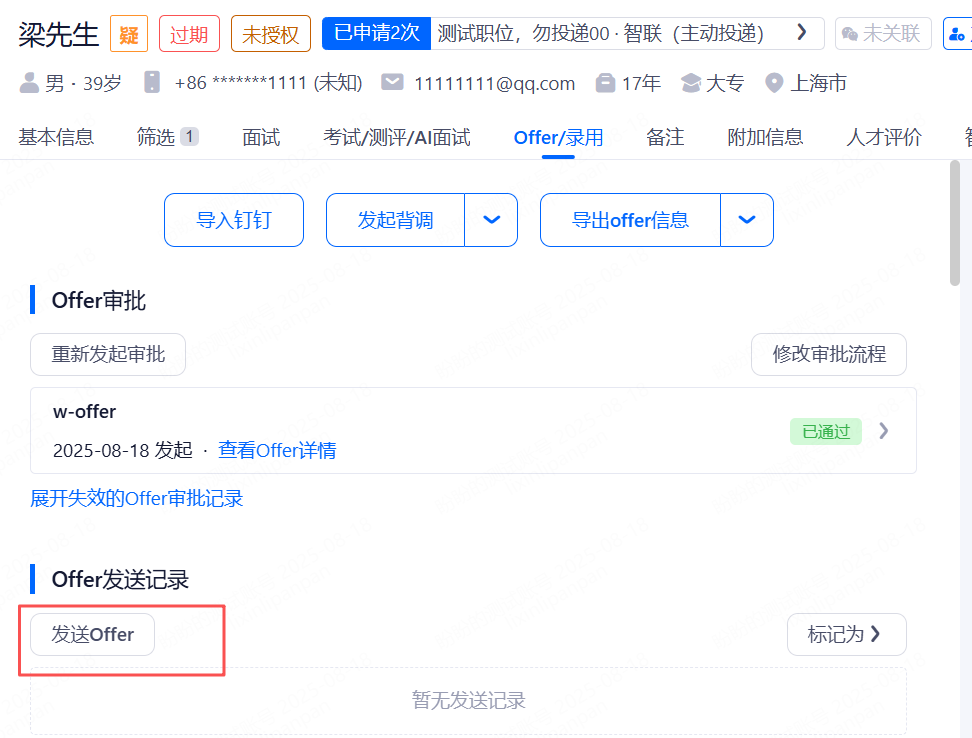
Task: Click the 未关联 WeChat button
Action: click(x=882, y=34)
